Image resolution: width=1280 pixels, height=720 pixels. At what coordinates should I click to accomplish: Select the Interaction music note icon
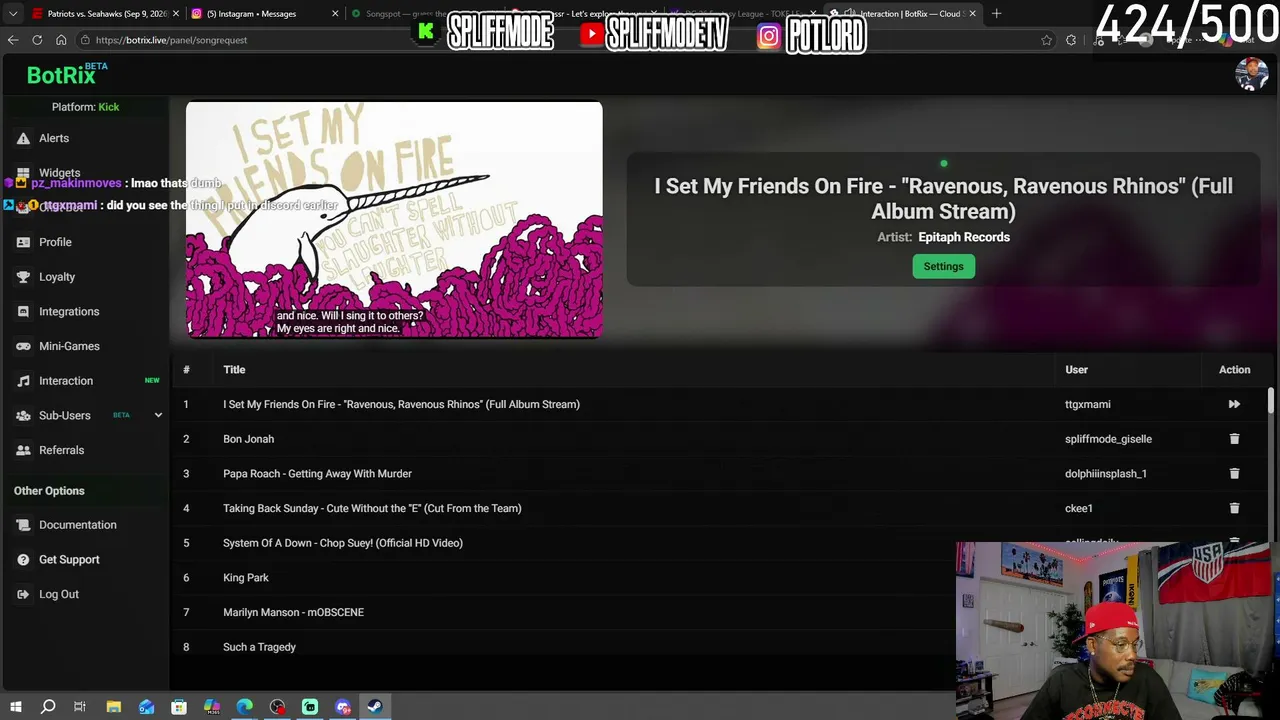coord(23,381)
